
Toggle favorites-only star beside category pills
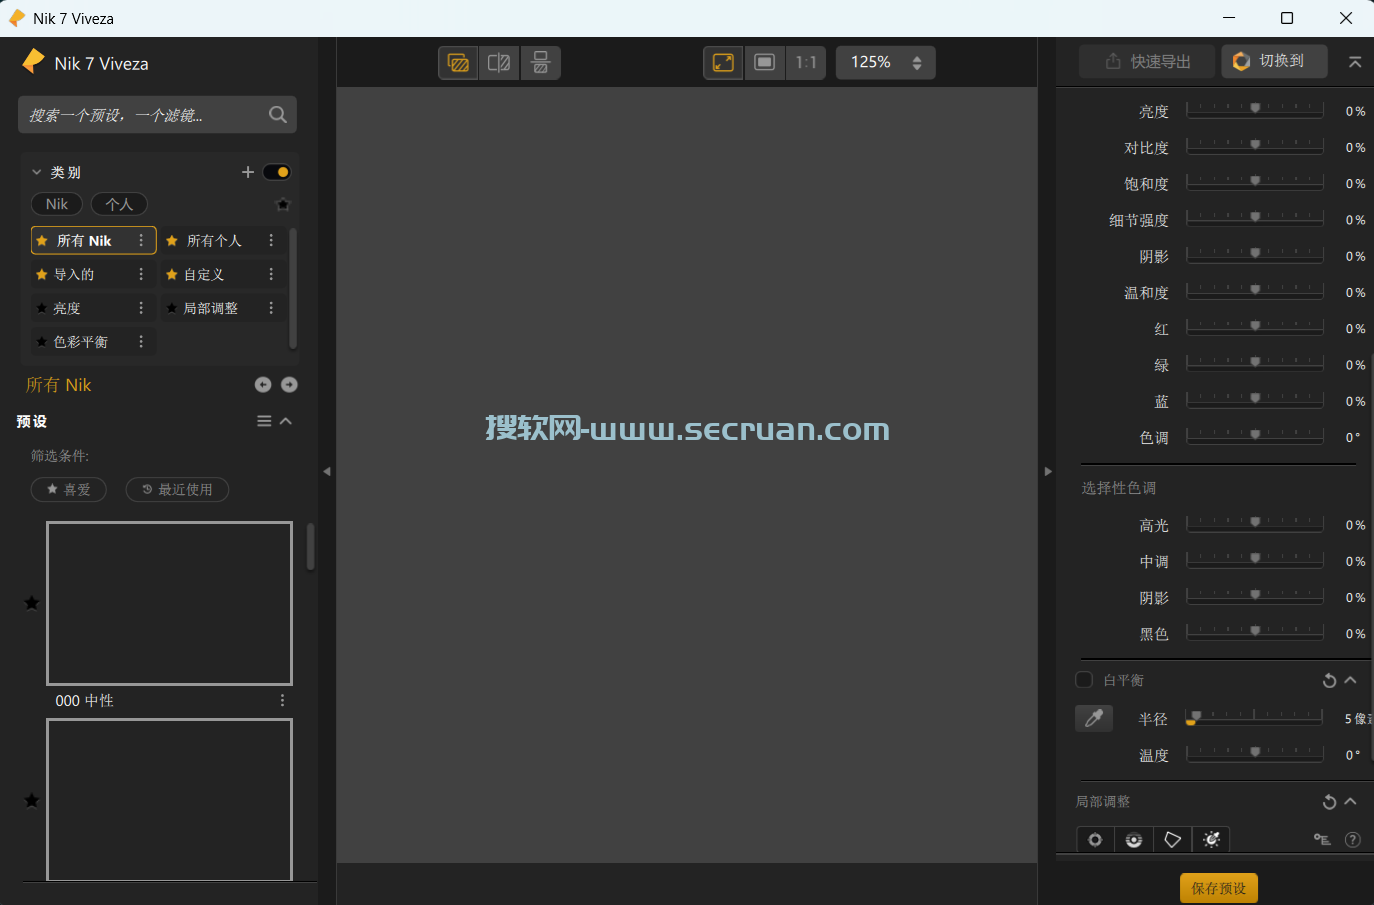(283, 205)
